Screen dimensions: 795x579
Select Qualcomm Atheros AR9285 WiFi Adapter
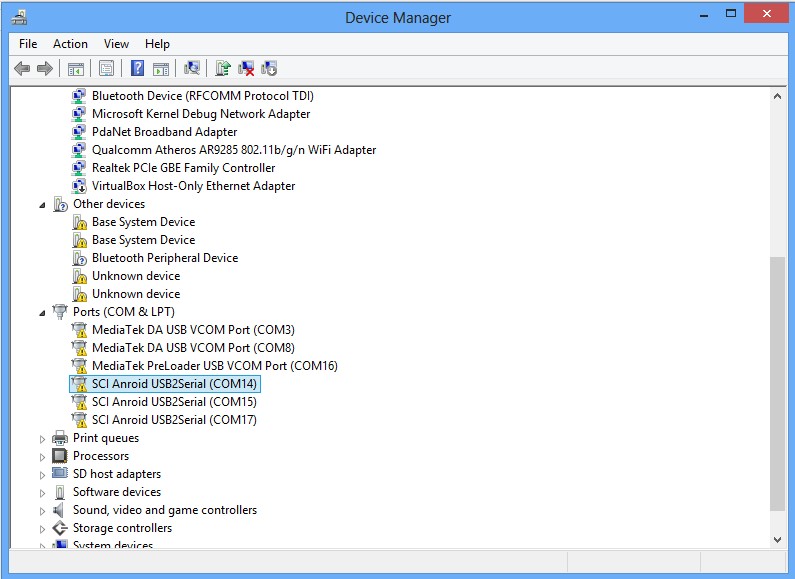(x=234, y=150)
